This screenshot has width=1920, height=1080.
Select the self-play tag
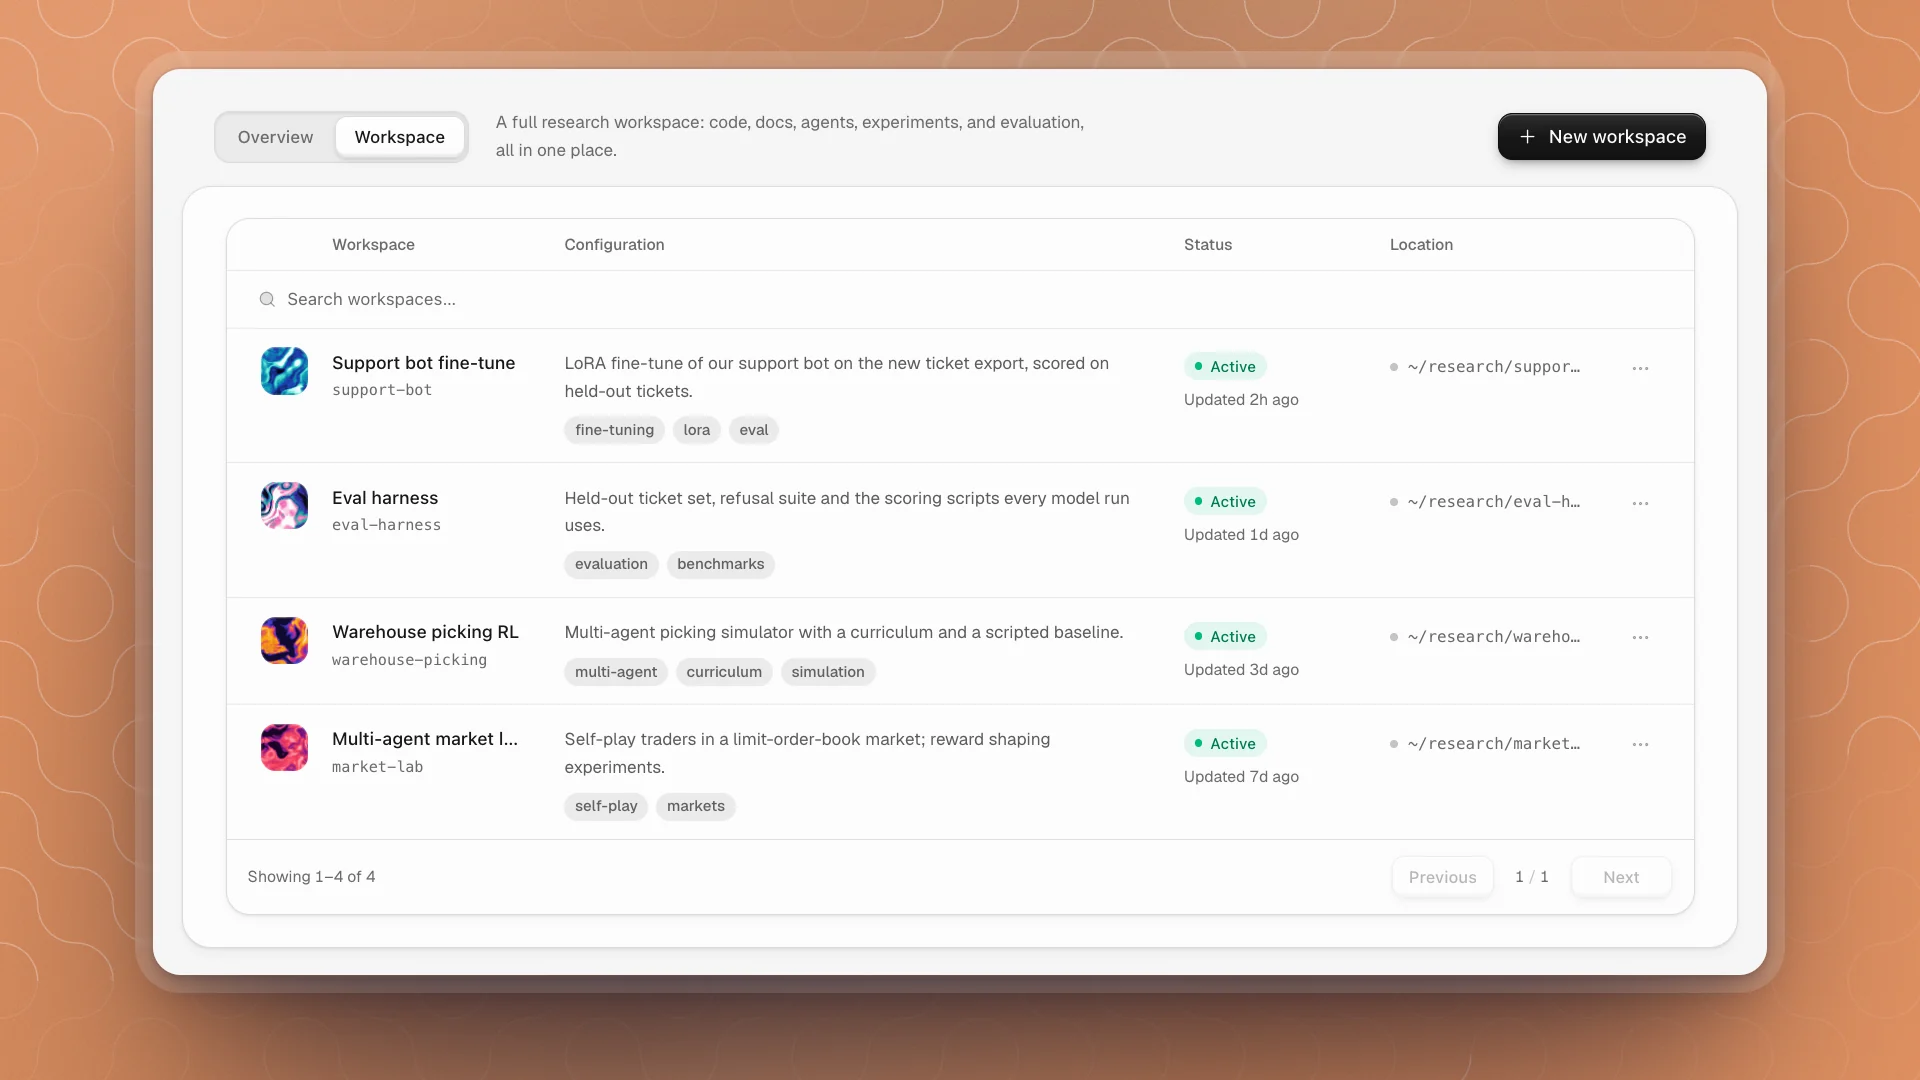pos(606,806)
